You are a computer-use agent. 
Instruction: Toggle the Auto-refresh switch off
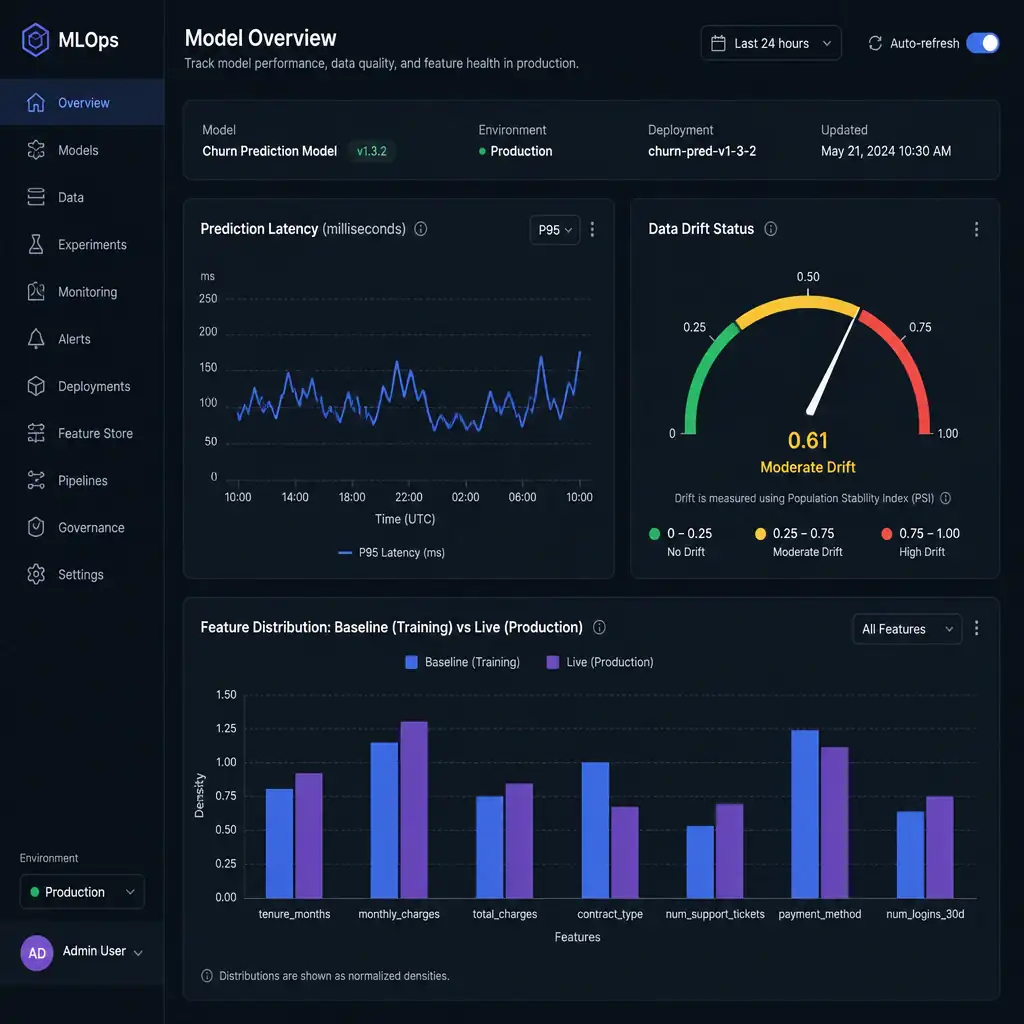click(982, 43)
